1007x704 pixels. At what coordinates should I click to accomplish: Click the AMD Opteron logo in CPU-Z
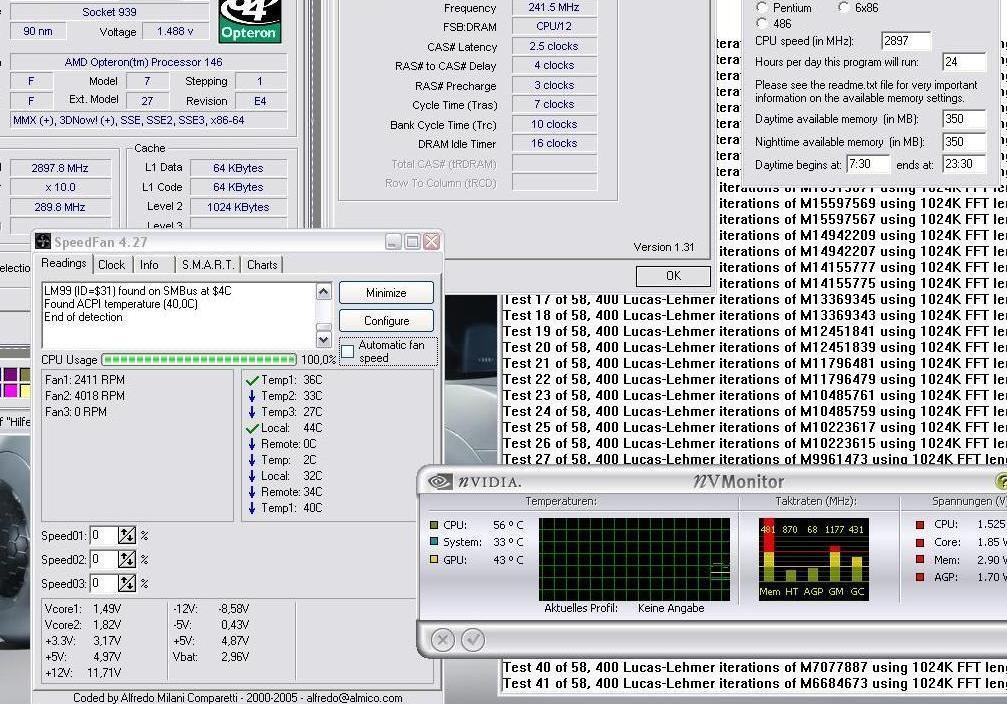click(250, 21)
